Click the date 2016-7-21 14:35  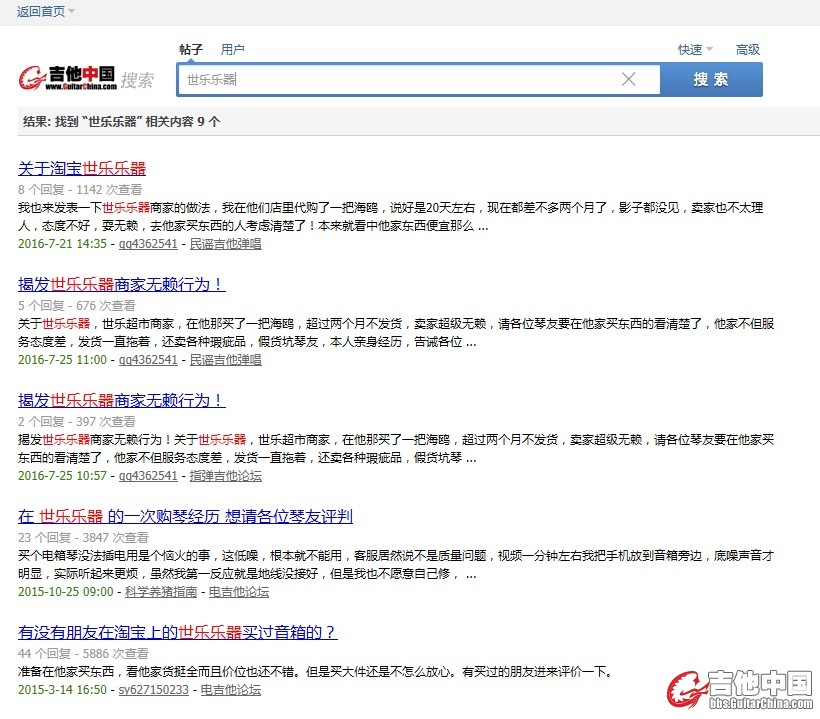62,244
